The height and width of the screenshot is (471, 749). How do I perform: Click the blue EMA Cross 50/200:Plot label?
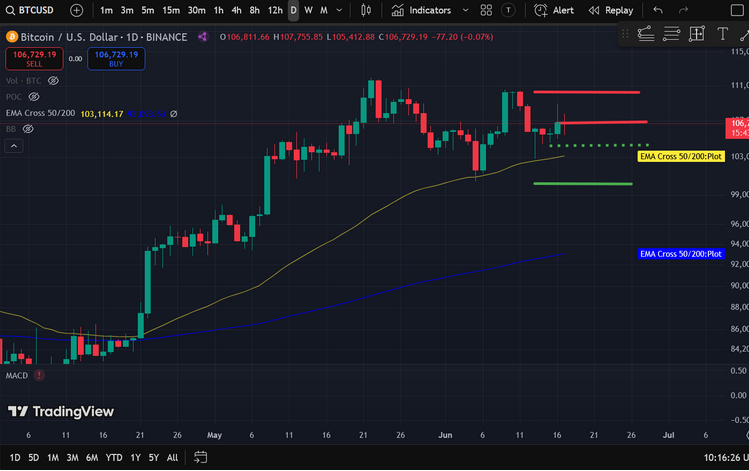click(x=681, y=254)
